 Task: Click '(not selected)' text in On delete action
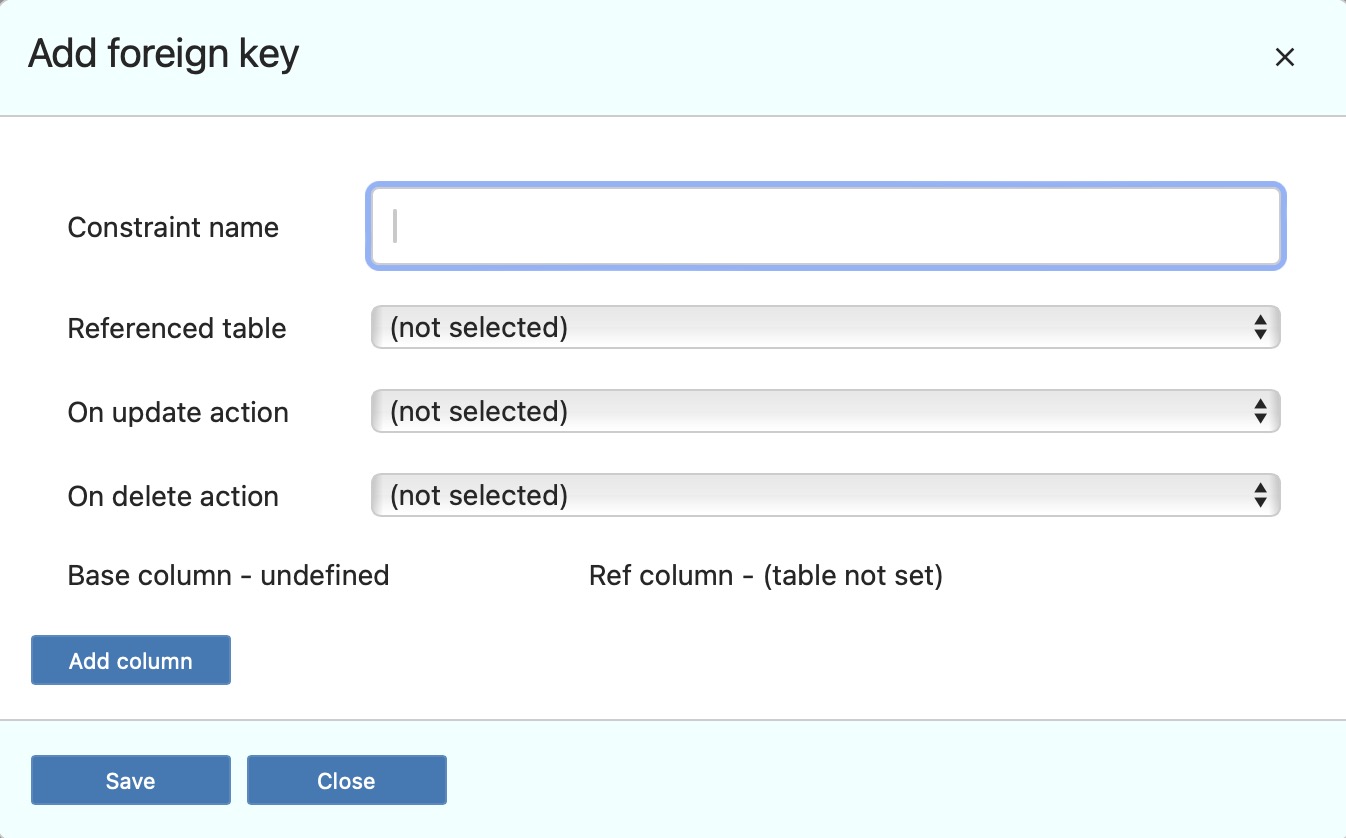(479, 496)
